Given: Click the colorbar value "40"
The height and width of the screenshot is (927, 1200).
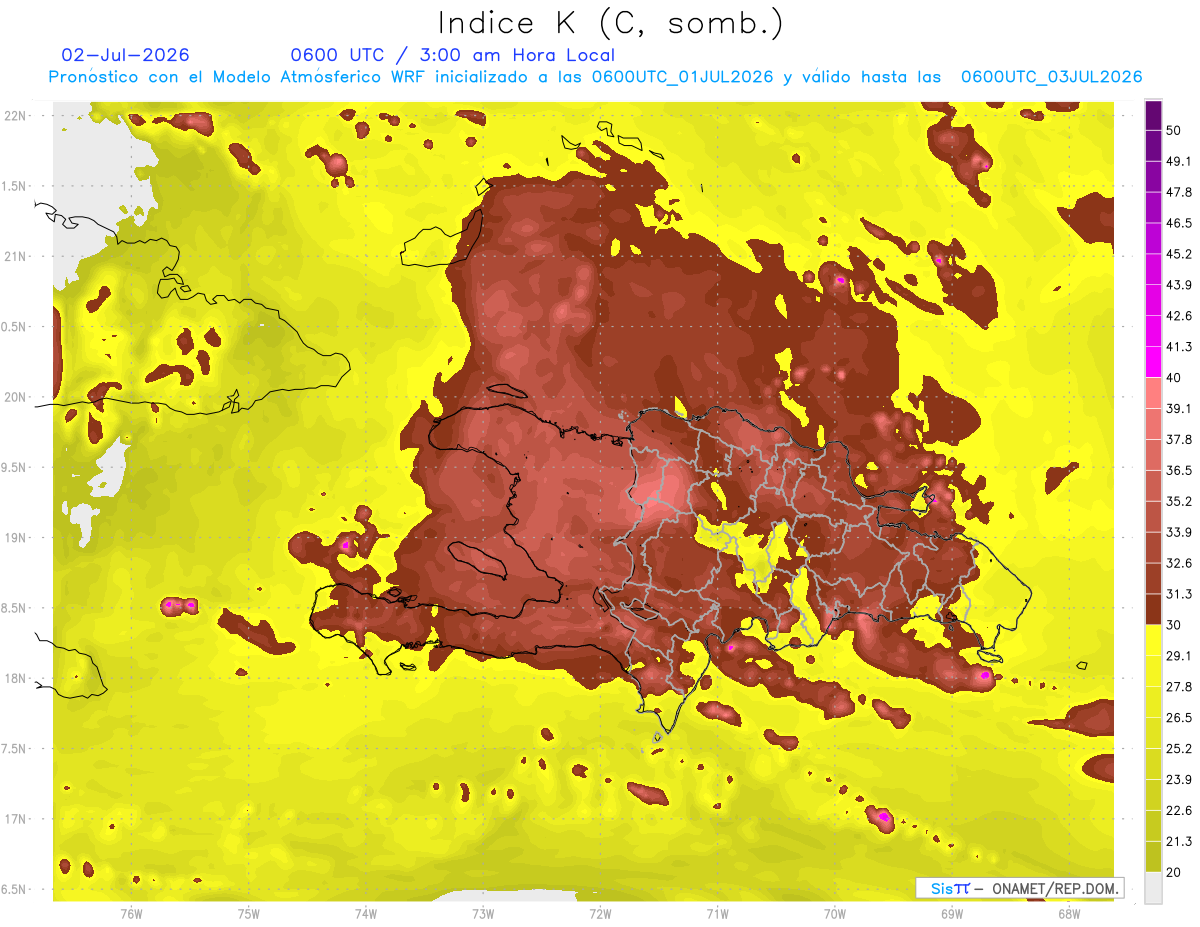Looking at the screenshot, I should tap(1174, 378).
